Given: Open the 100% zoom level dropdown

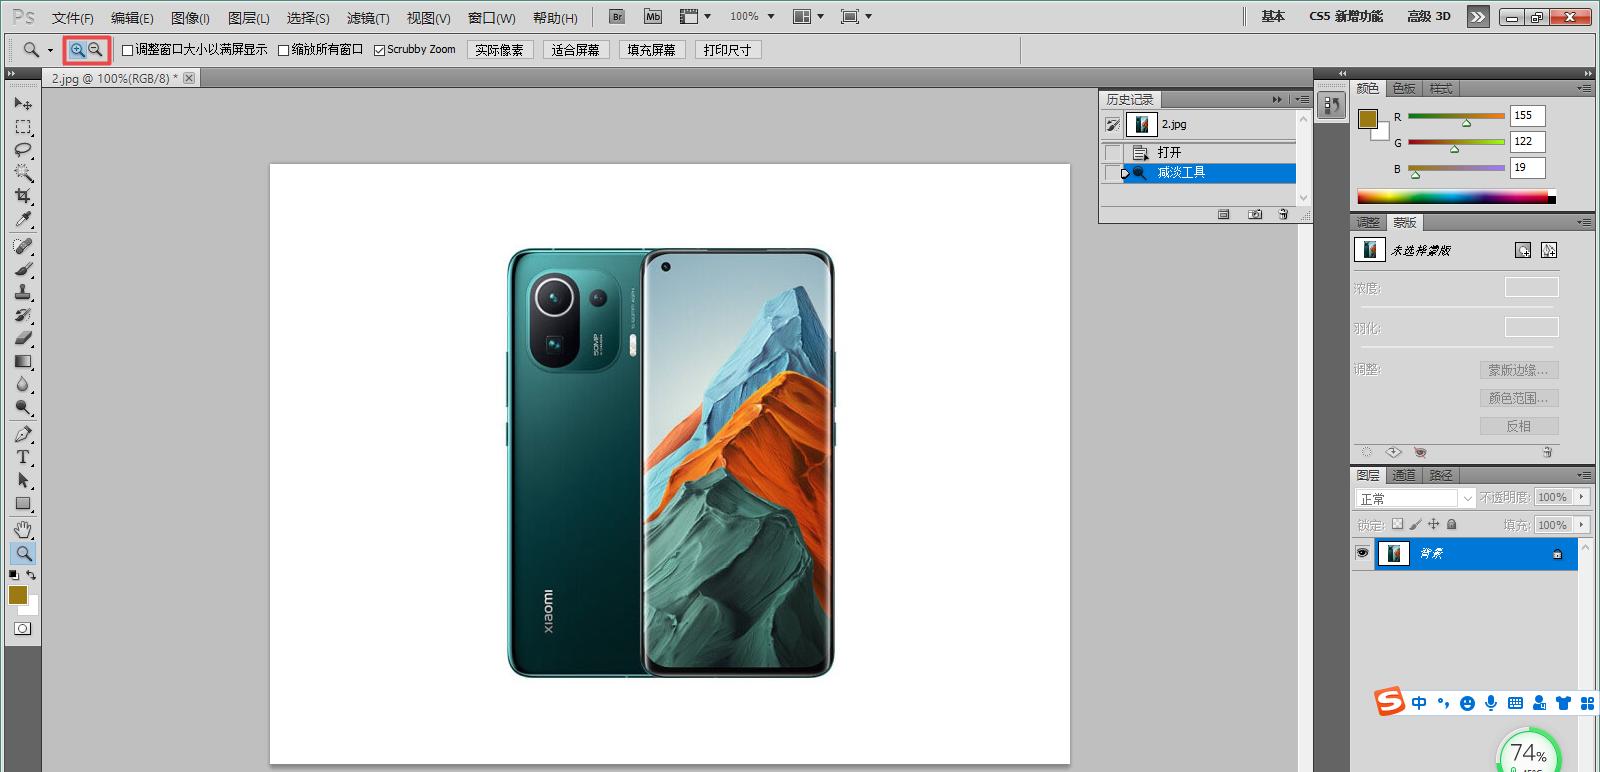Looking at the screenshot, I should (771, 17).
